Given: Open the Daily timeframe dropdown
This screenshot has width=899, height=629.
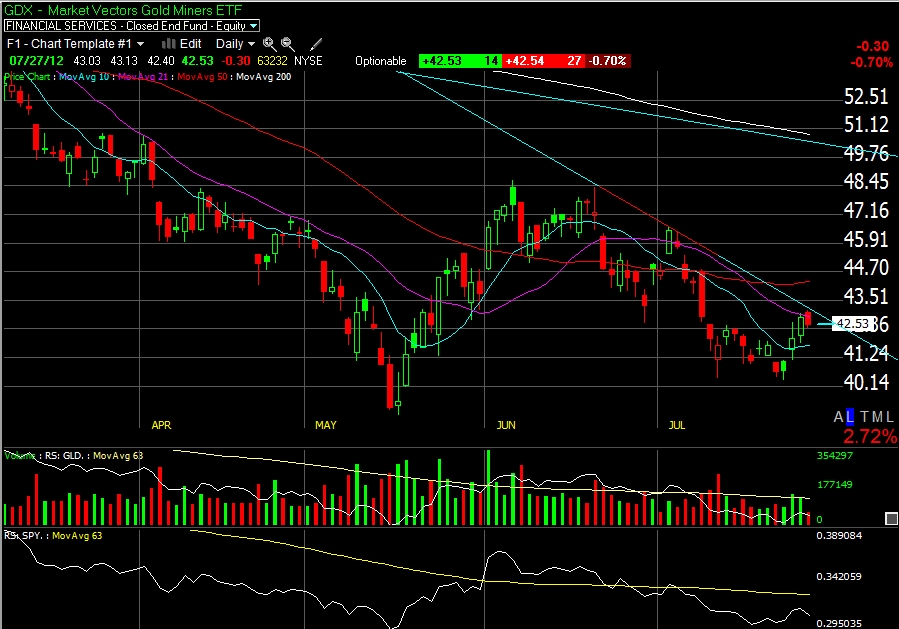Looking at the screenshot, I should [x=235, y=44].
